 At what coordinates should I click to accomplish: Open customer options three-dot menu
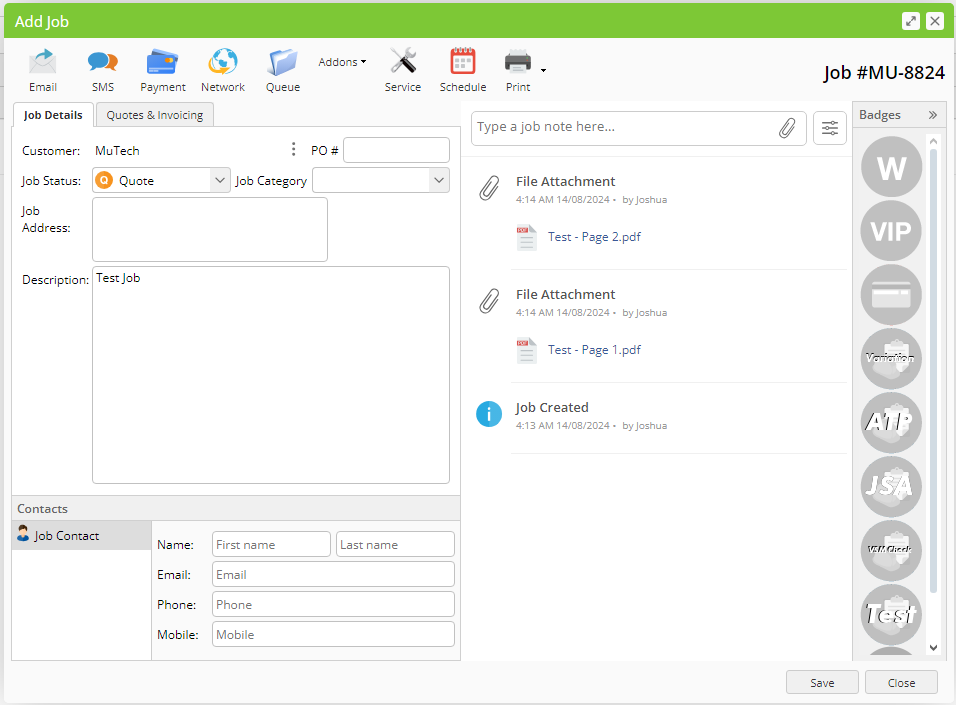293,149
